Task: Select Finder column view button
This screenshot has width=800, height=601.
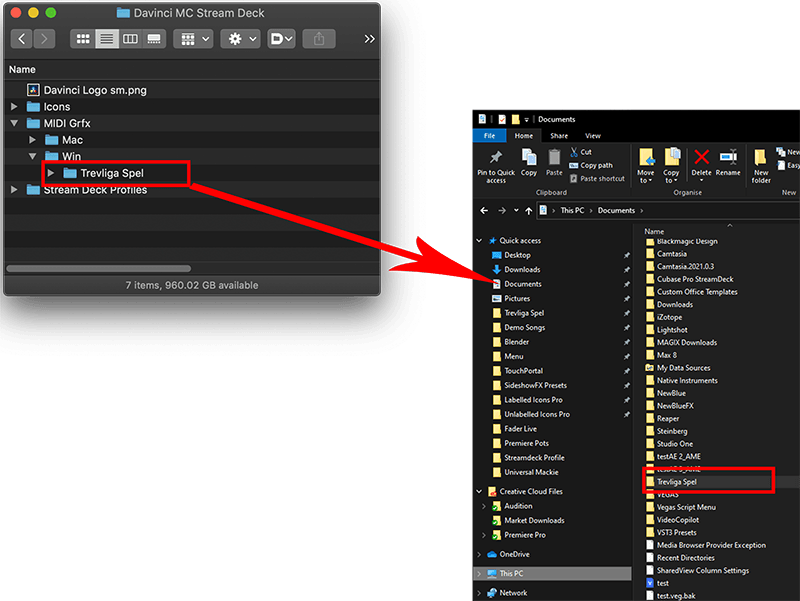Action: [x=130, y=39]
